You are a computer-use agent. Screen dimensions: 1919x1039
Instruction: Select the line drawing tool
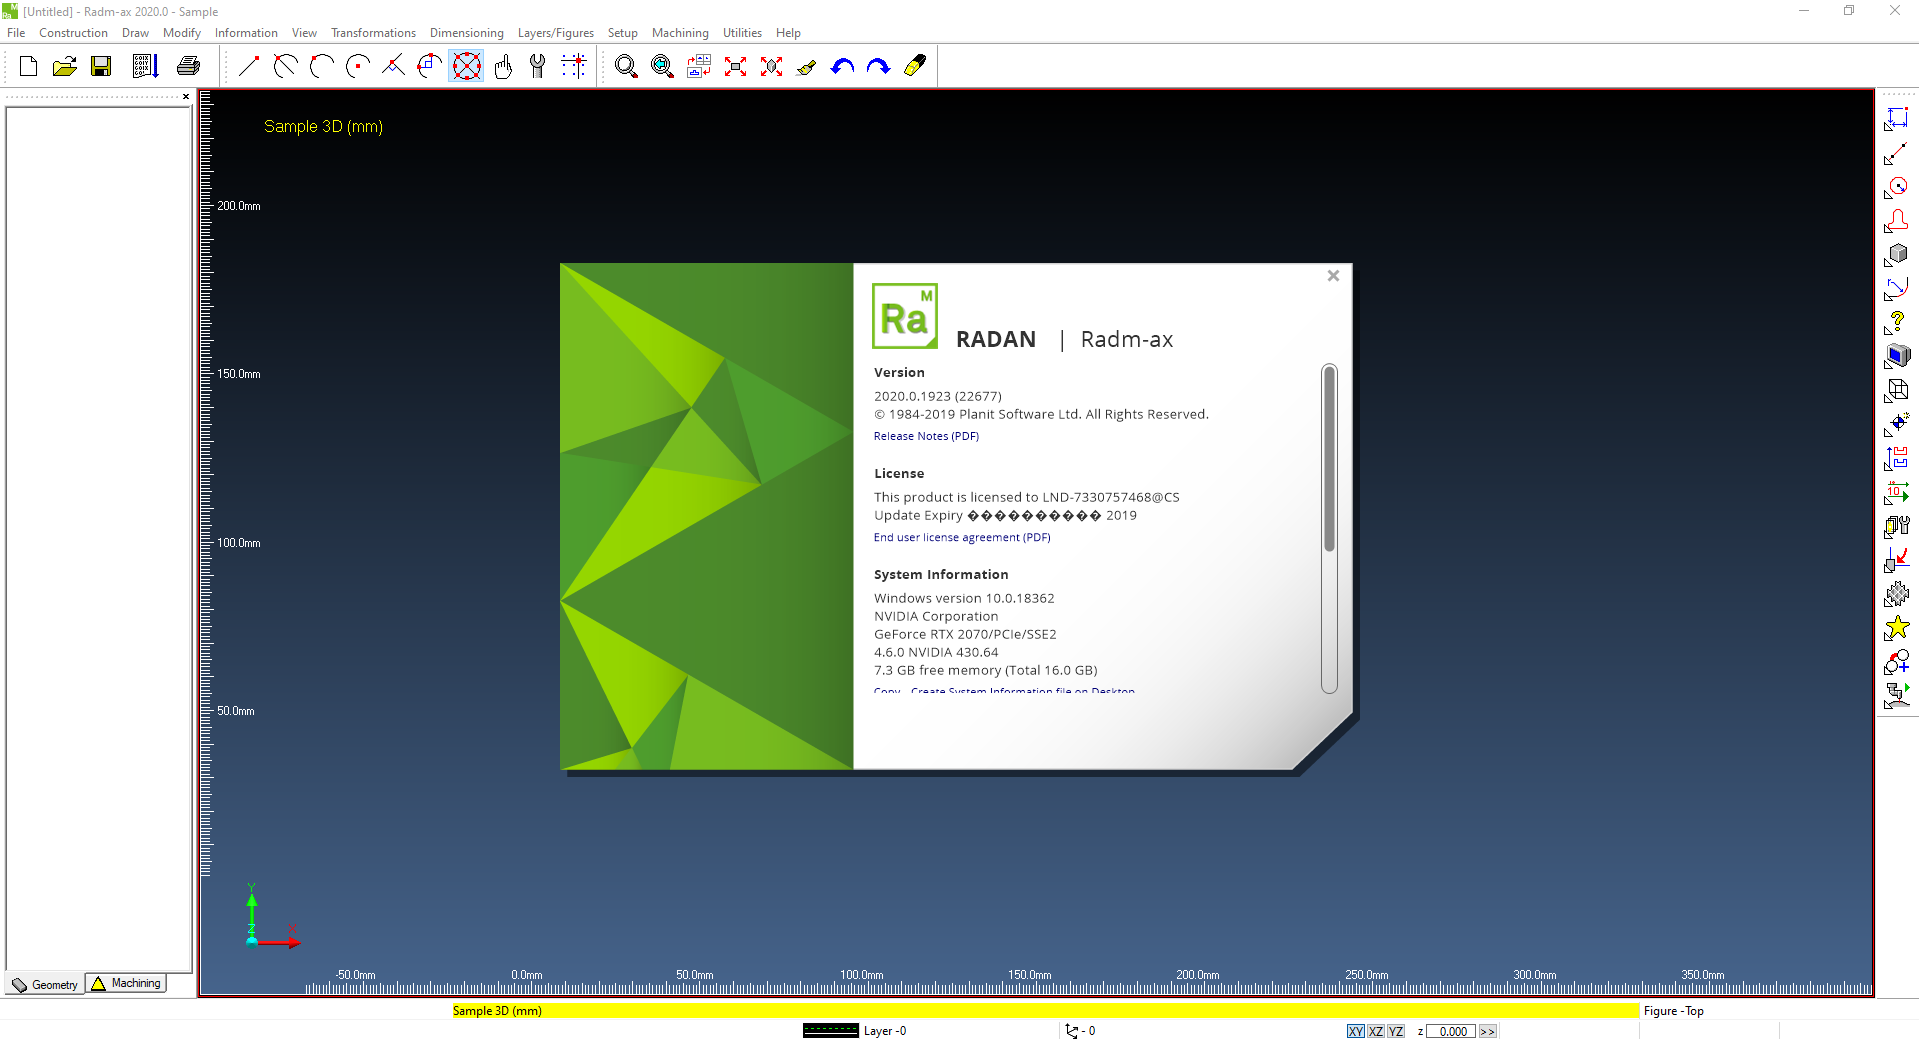[x=249, y=67]
